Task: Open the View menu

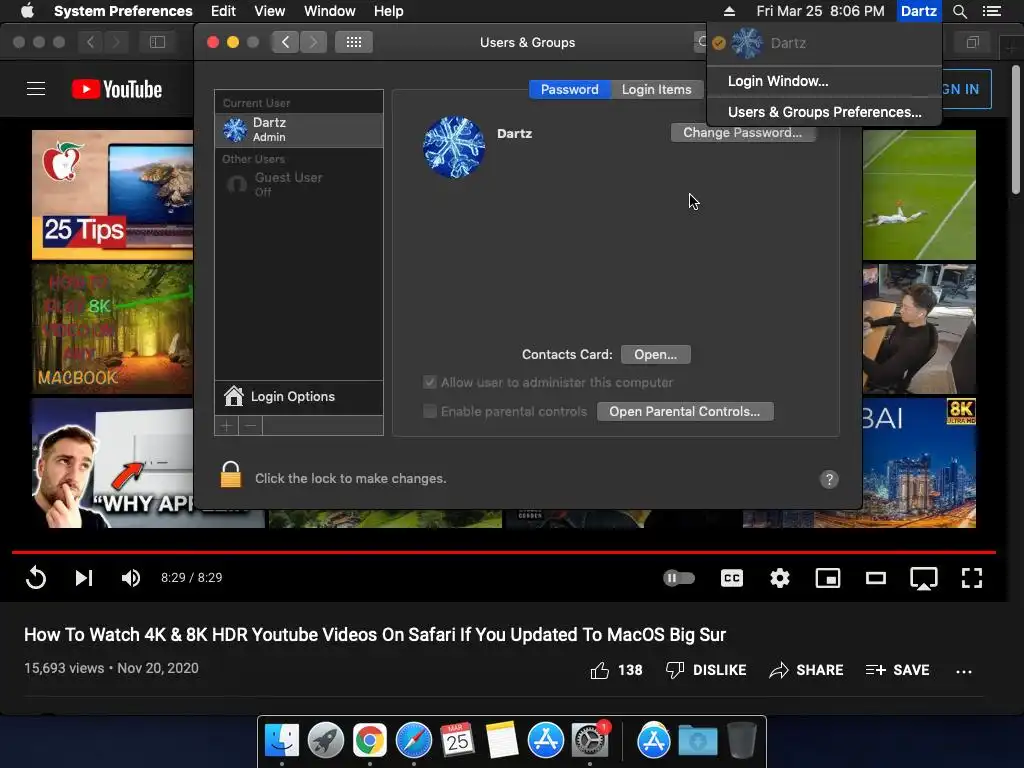Action: click(270, 11)
